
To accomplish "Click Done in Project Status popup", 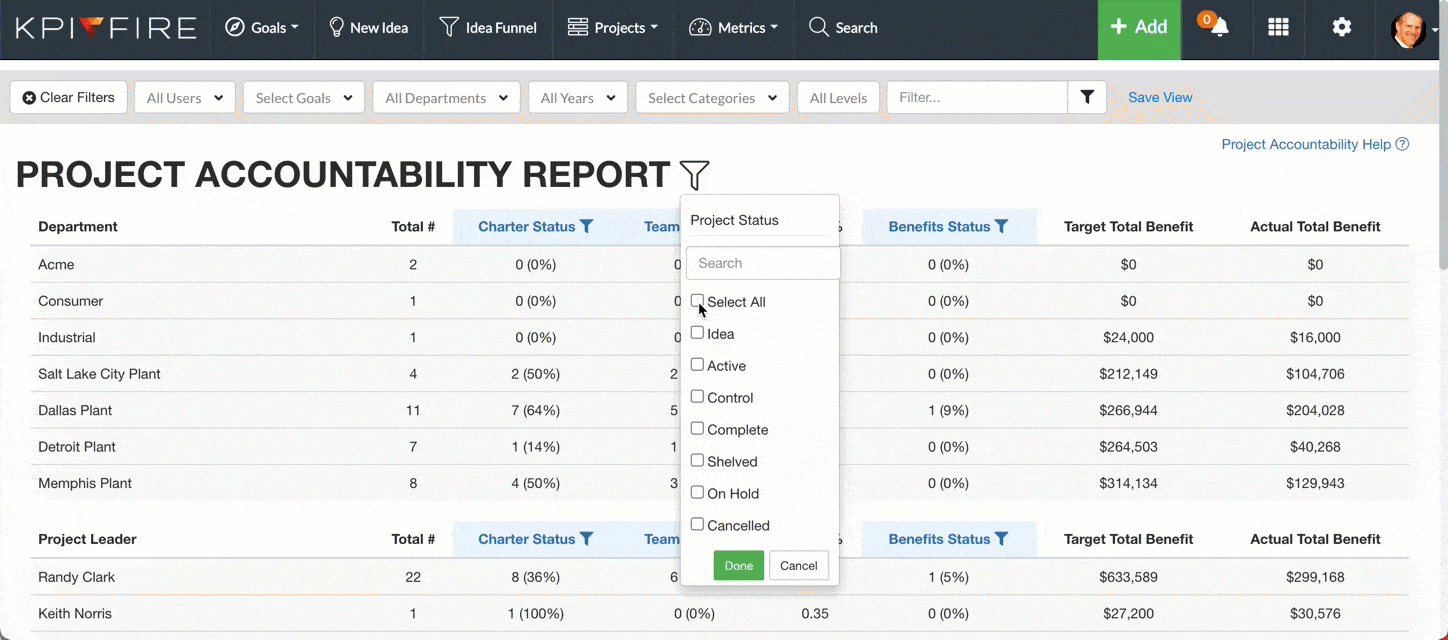I will pyautogui.click(x=739, y=565).
